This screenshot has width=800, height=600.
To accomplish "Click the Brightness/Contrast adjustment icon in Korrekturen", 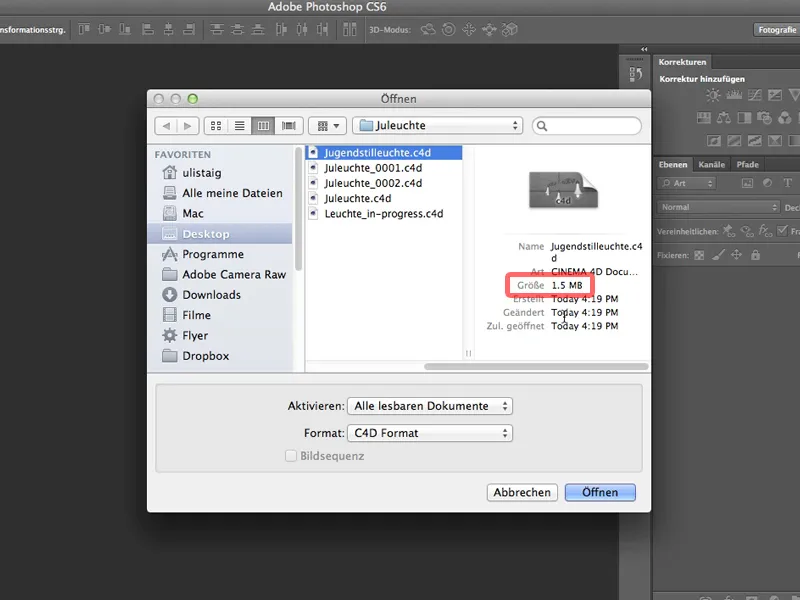I will tap(713, 95).
